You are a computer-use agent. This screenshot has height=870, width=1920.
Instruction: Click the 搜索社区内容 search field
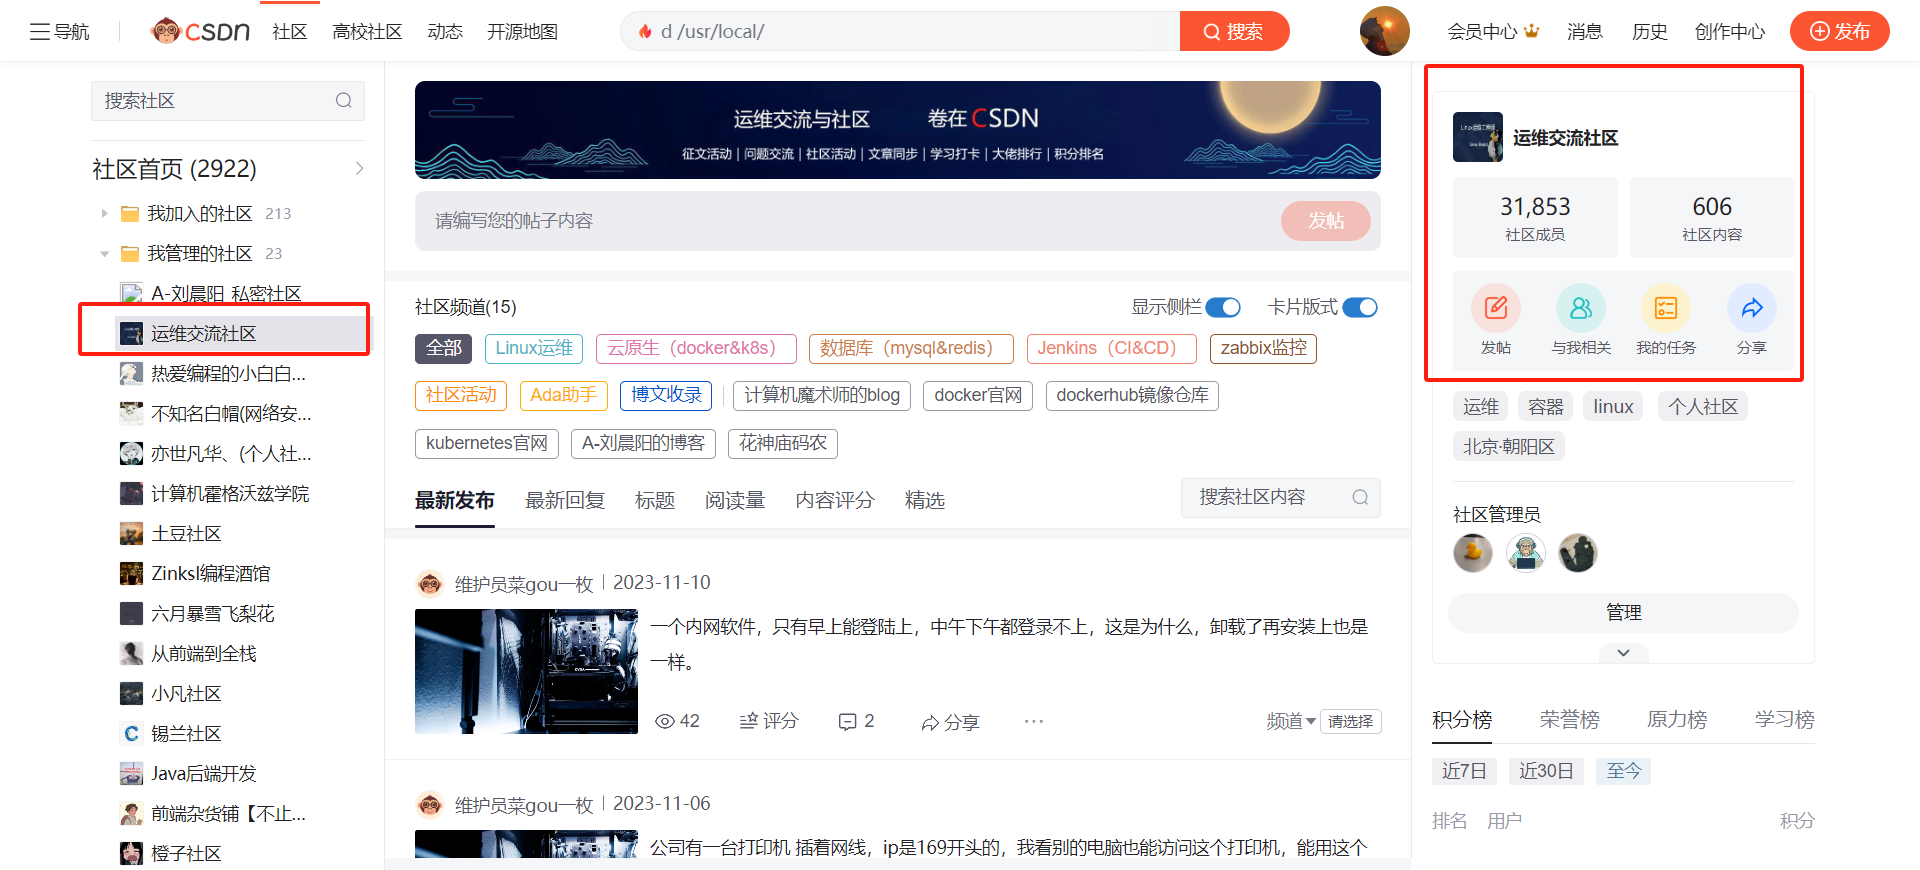pos(1281,497)
